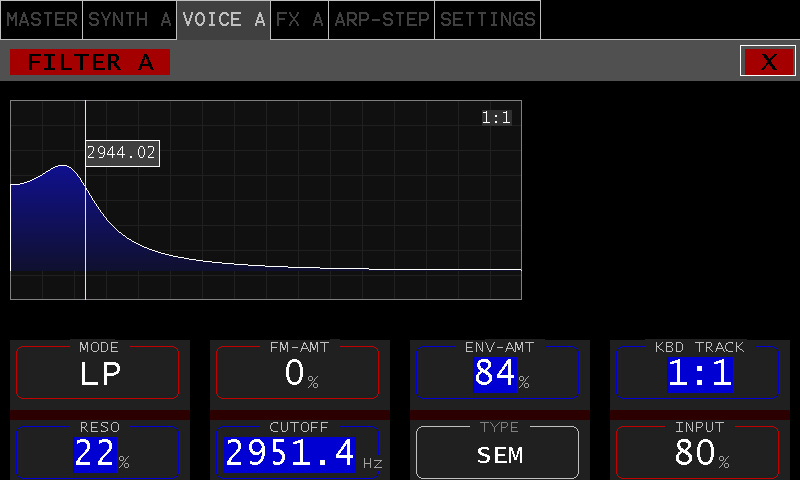Go to the FX A tab
The height and width of the screenshot is (480, 800).
tap(299, 20)
